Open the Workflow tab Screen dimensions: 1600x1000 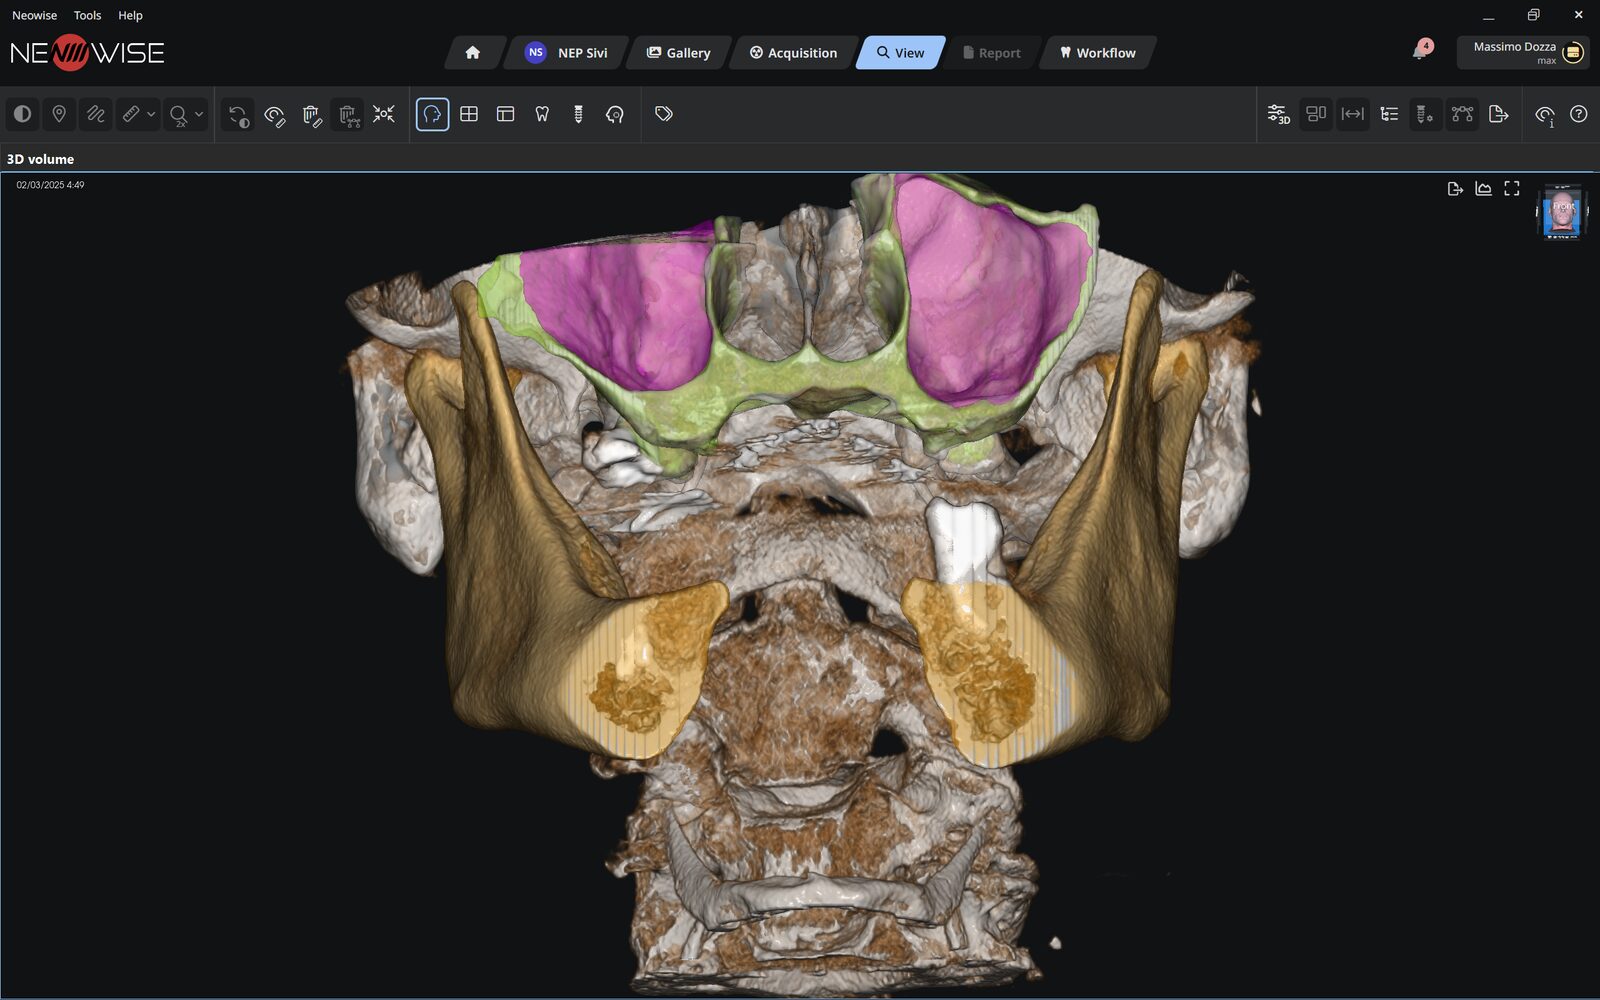[x=1098, y=53]
